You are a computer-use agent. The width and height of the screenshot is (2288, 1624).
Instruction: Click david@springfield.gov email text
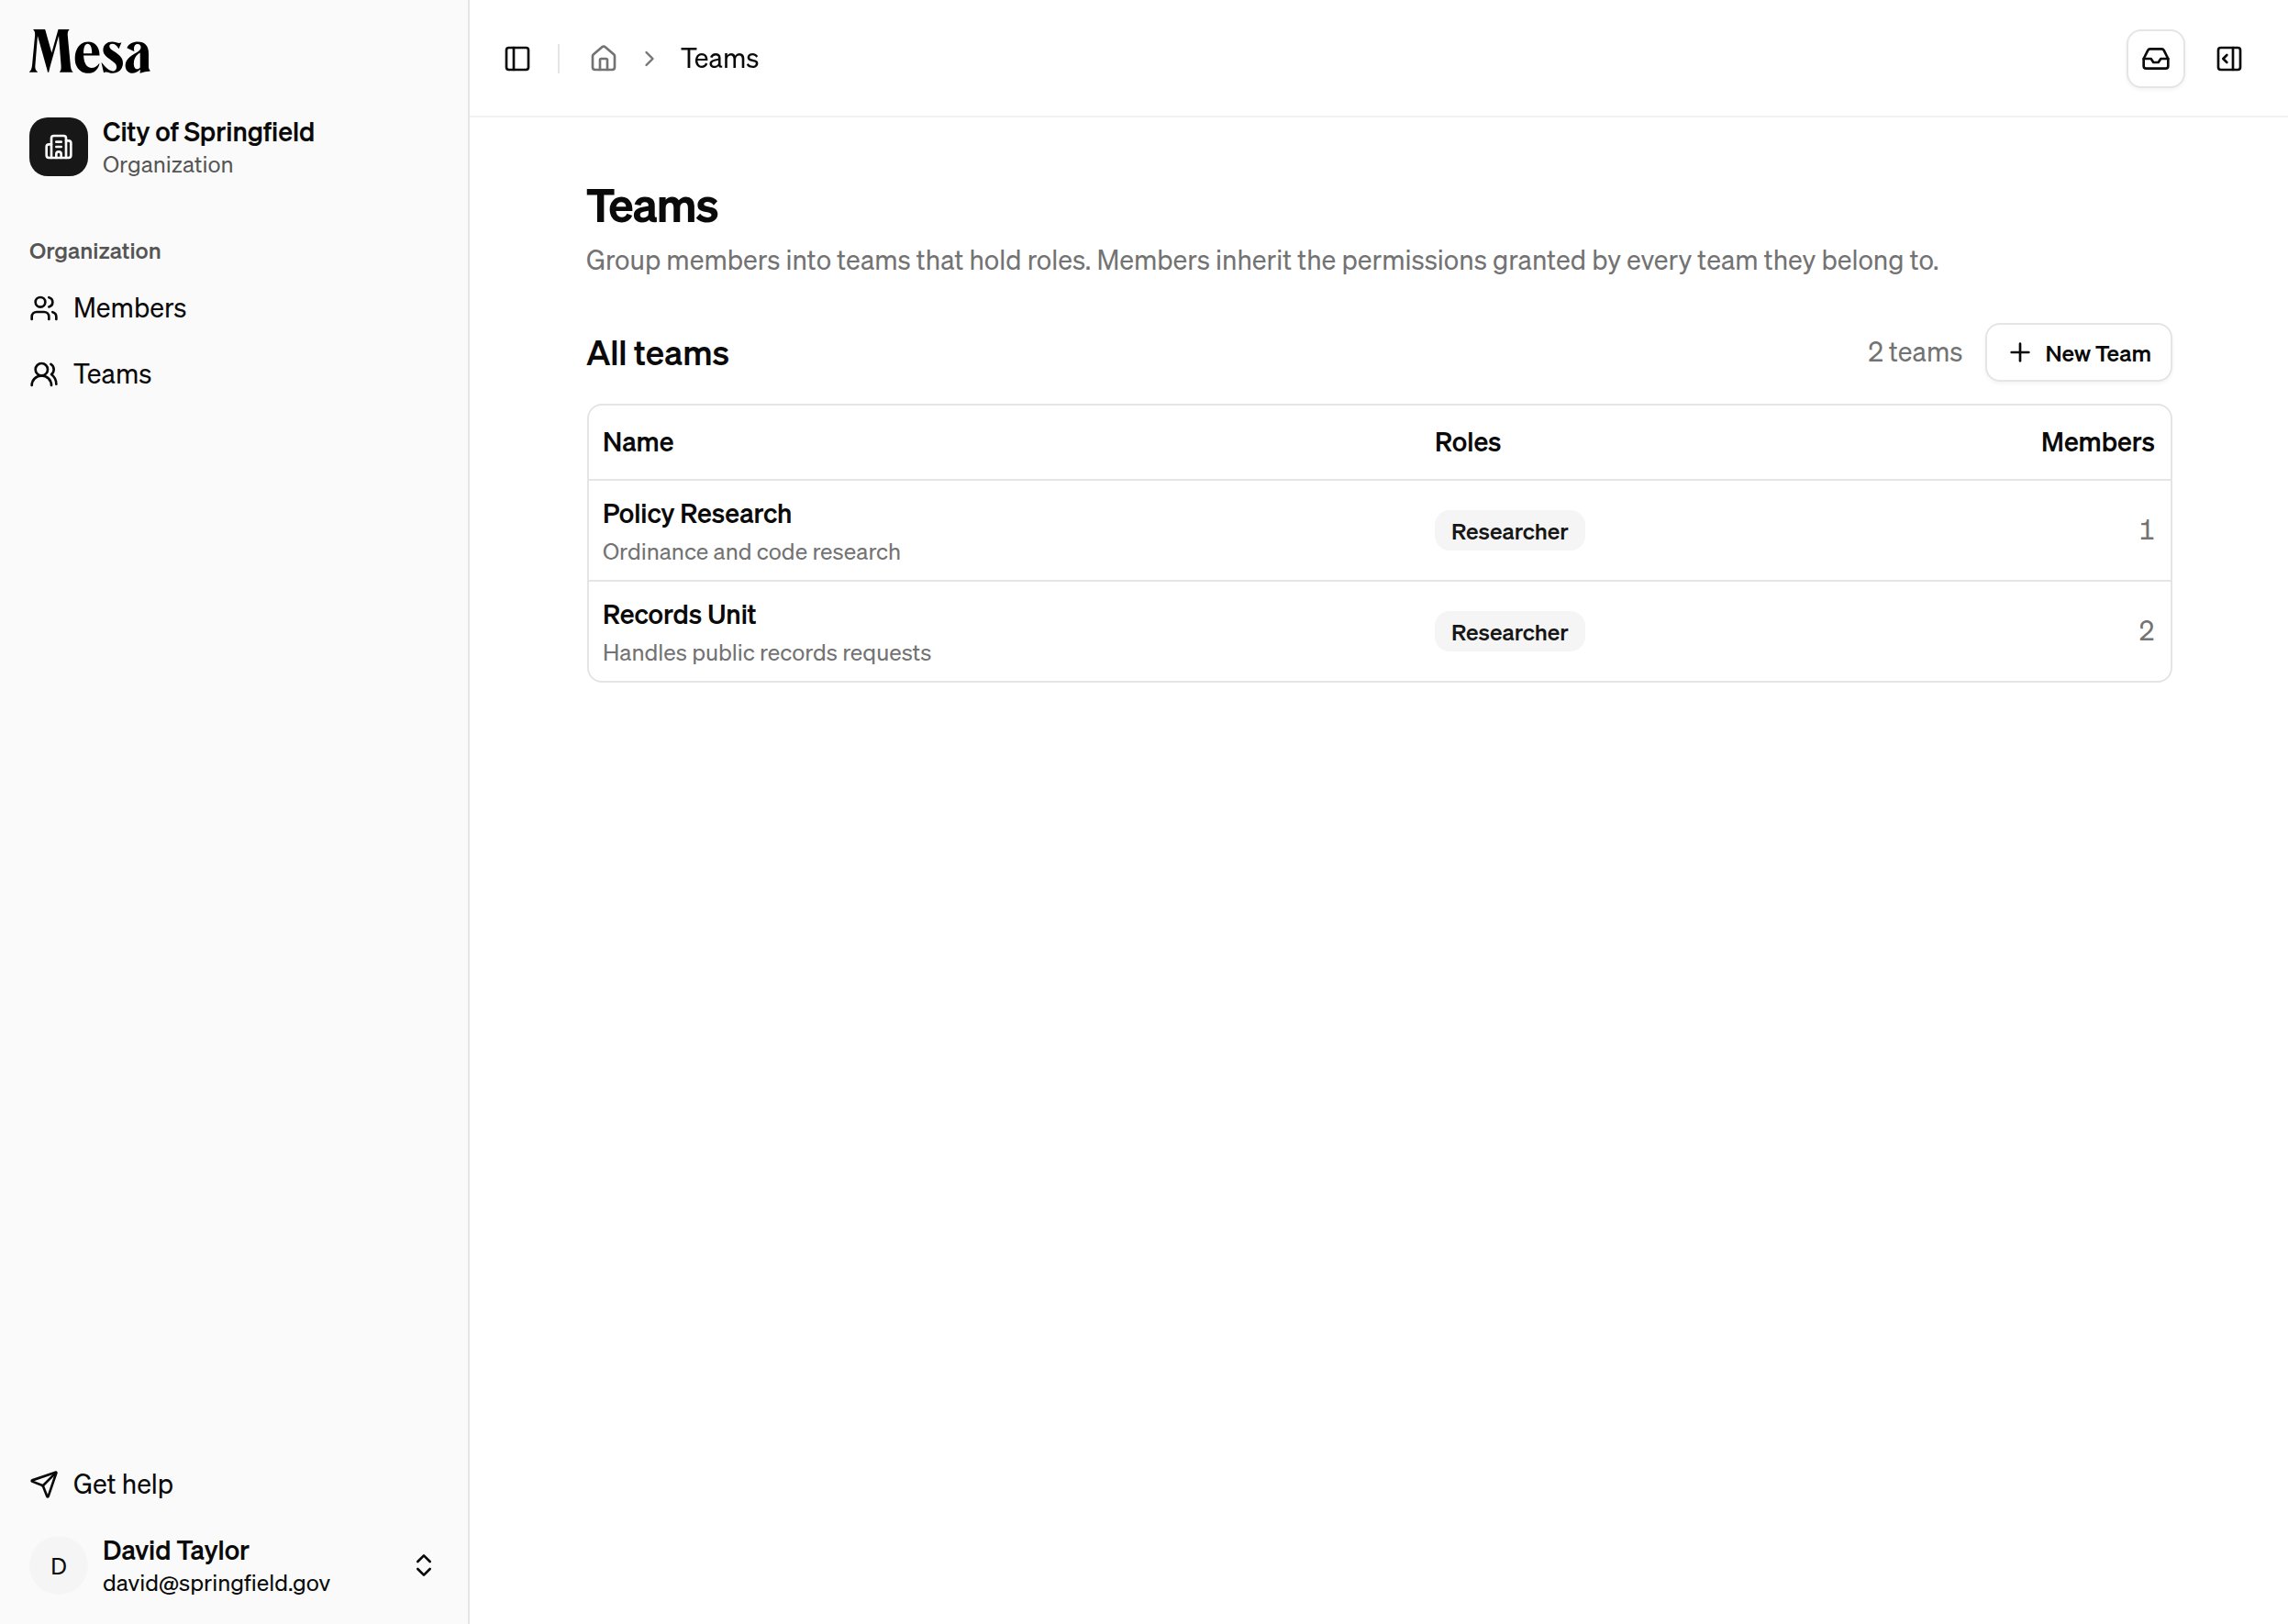(216, 1583)
